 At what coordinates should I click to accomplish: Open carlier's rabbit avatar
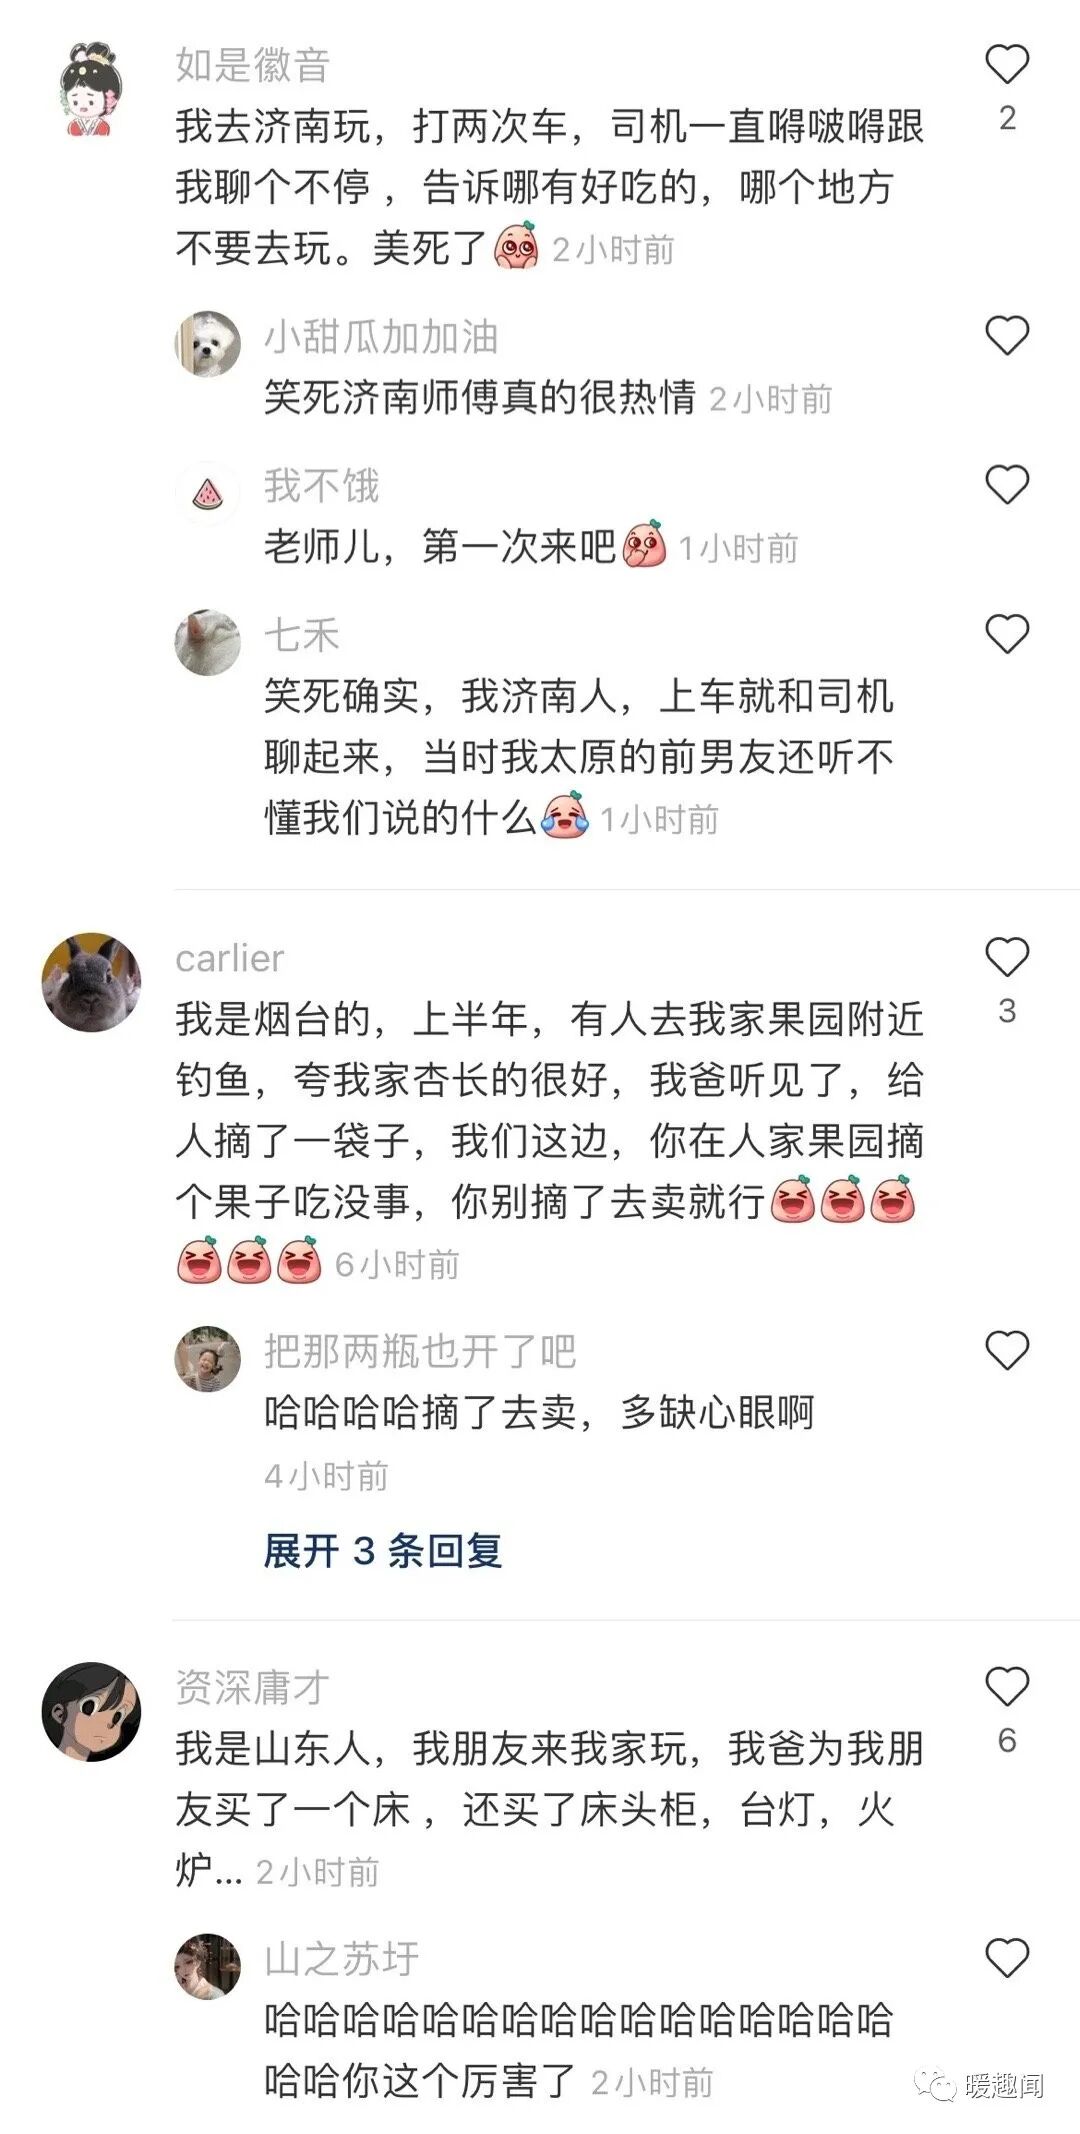tap(91, 982)
